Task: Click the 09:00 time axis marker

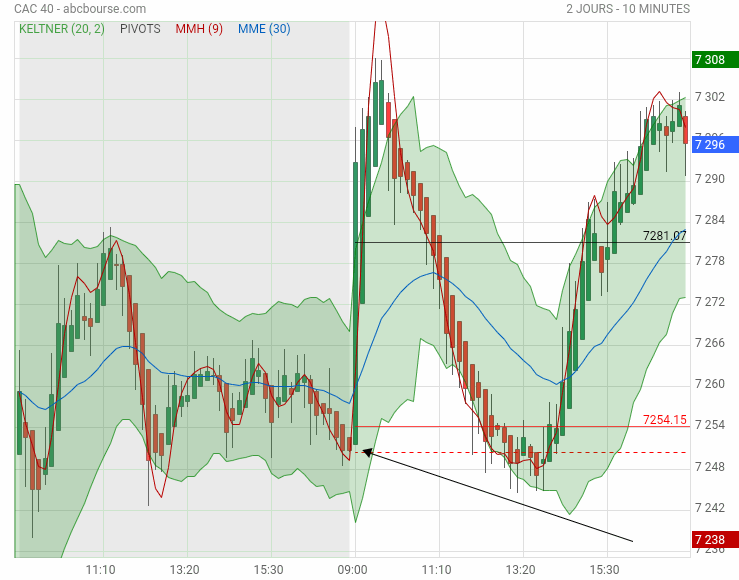Action: 352,570
